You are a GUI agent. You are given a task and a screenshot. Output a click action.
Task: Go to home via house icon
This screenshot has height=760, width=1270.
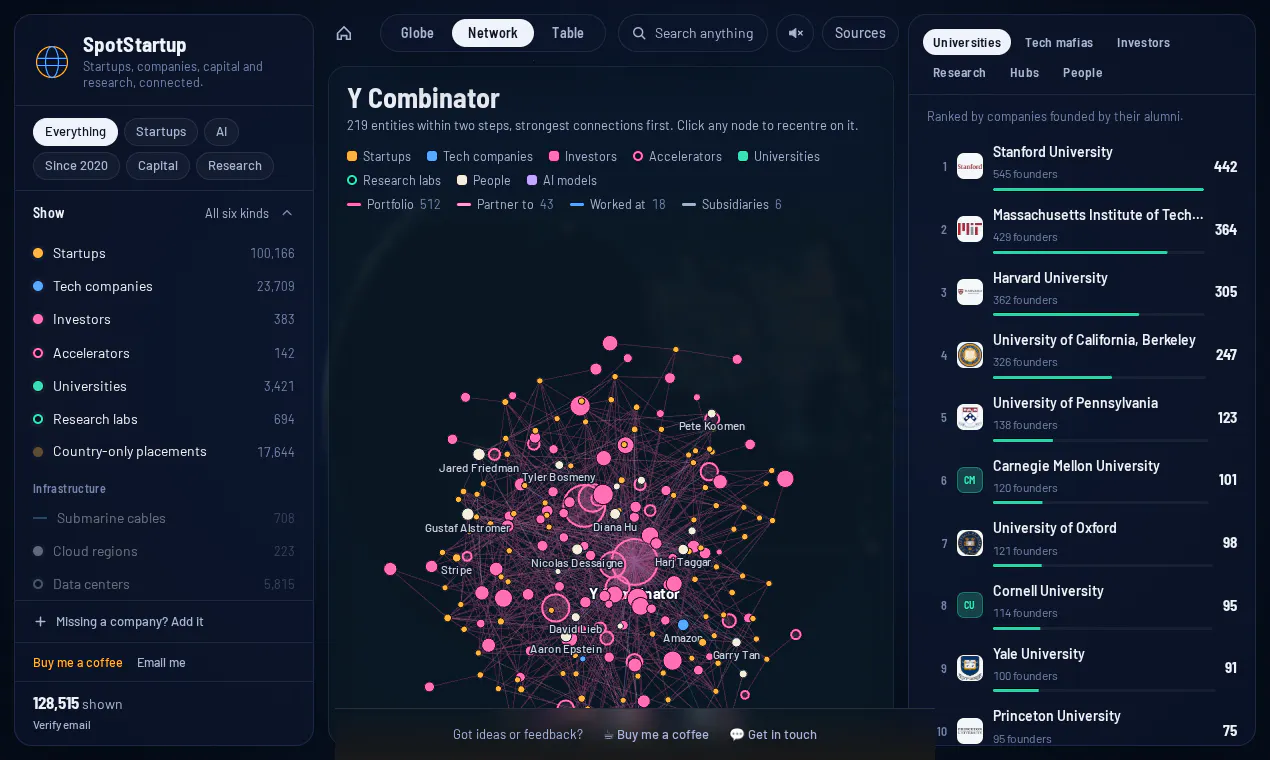[x=344, y=33]
